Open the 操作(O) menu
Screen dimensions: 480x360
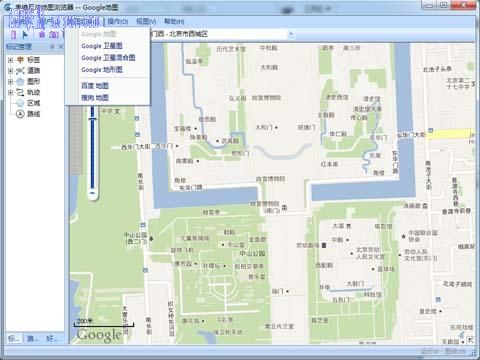click(x=118, y=22)
